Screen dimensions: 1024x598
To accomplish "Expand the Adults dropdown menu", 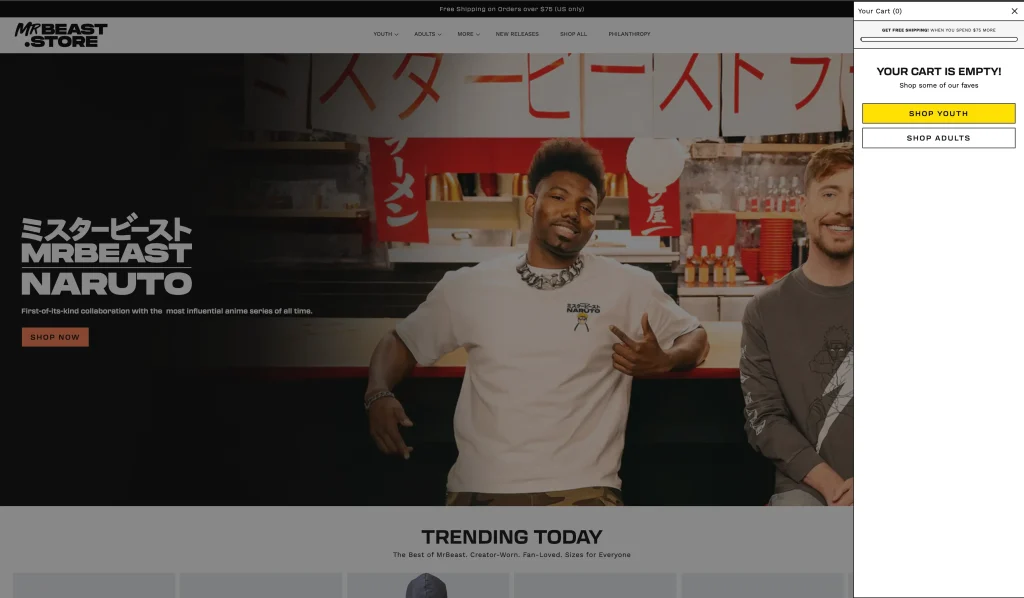I will [427, 34].
